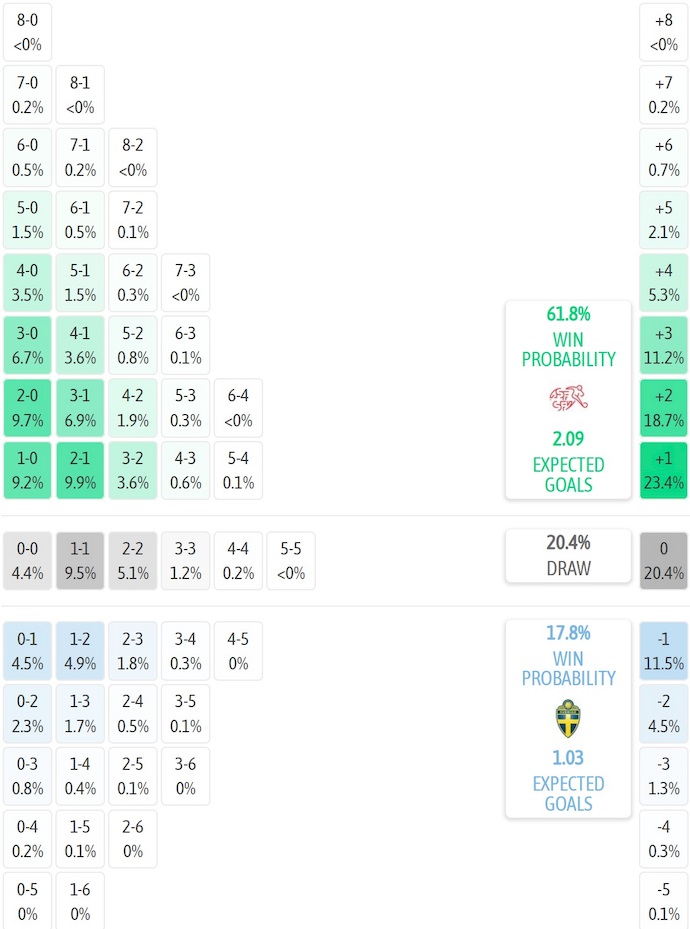This screenshot has width=690, height=929.
Task: Click the Sweden team crest icon
Action: coord(568,718)
